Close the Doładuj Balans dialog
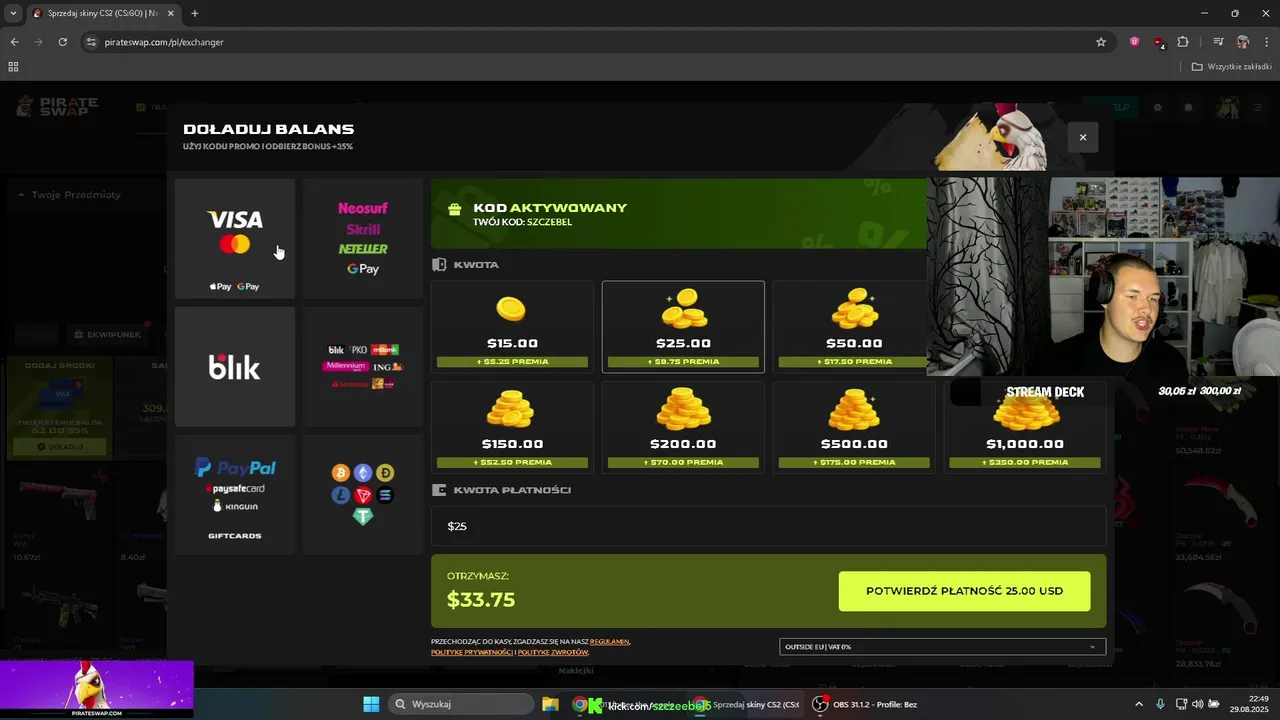Image resolution: width=1280 pixels, height=720 pixels. pyautogui.click(x=1082, y=137)
